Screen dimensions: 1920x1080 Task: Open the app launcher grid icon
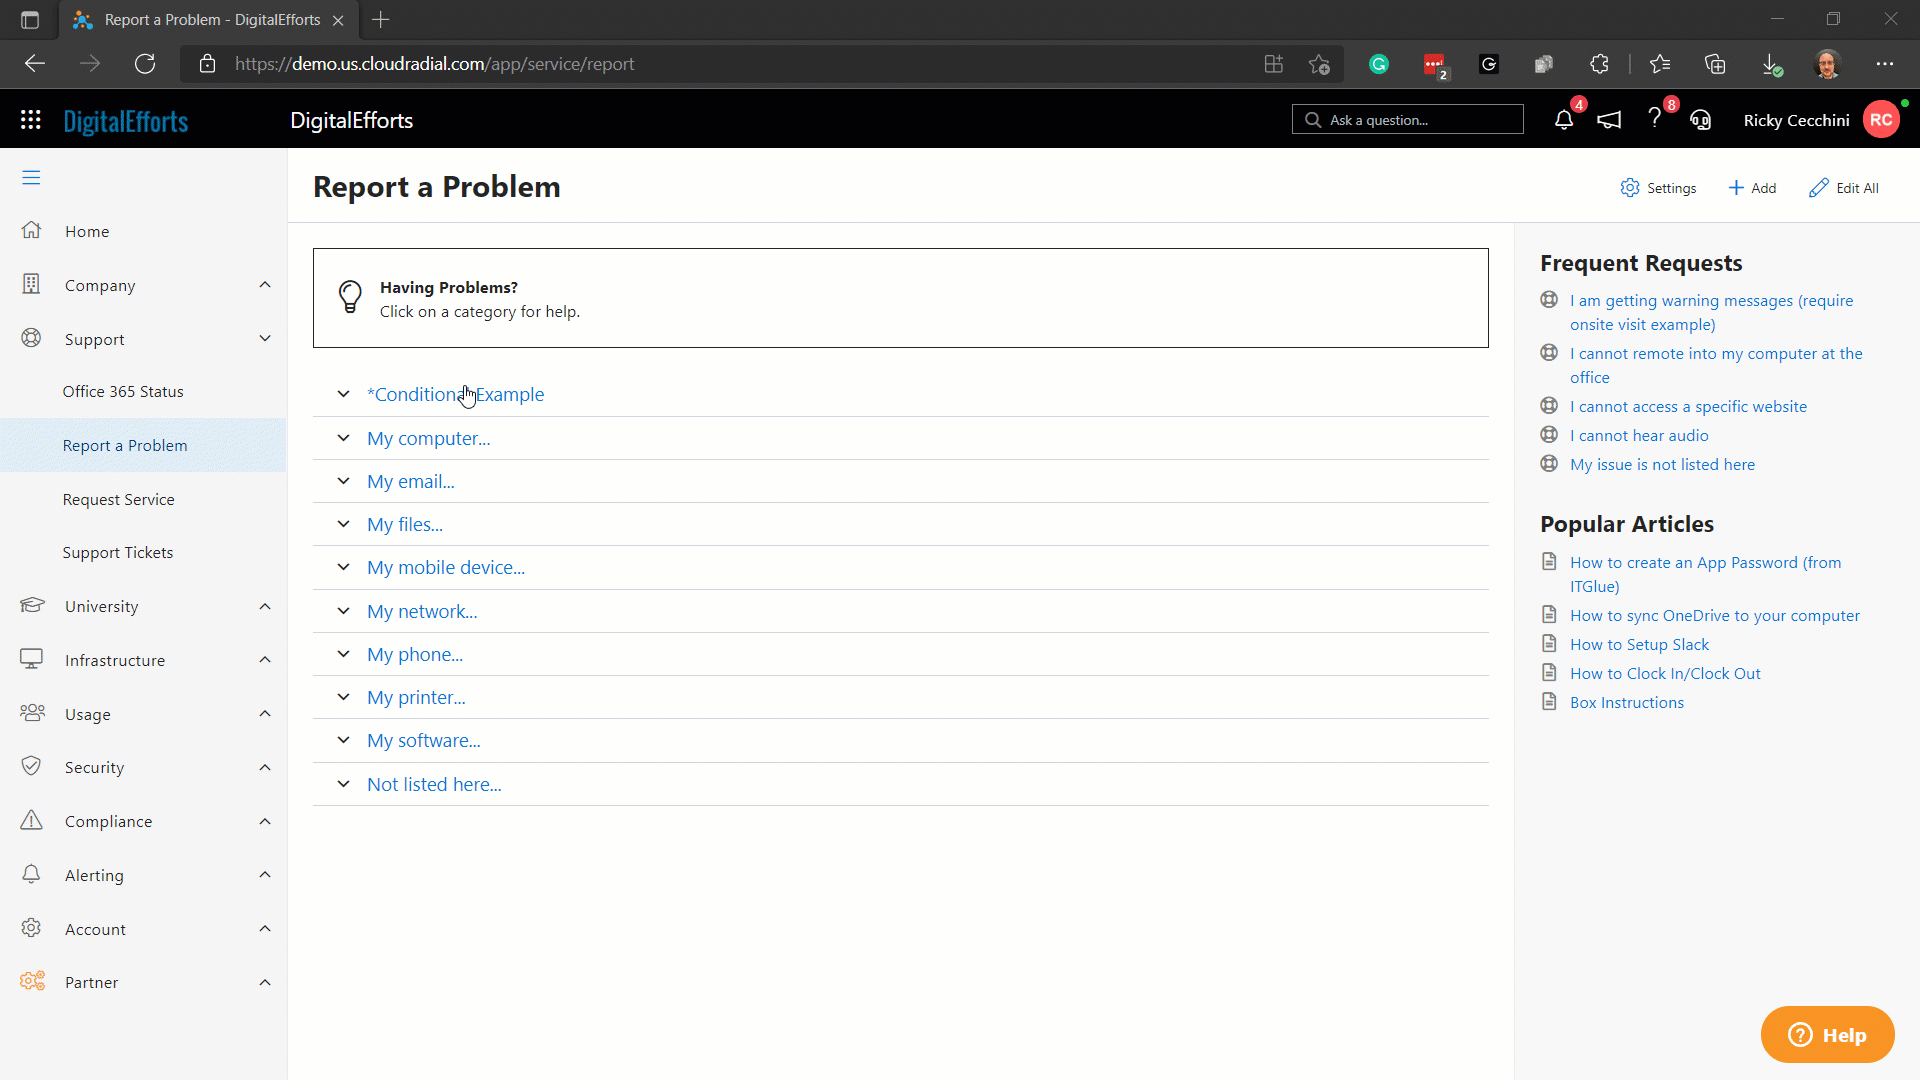point(31,120)
